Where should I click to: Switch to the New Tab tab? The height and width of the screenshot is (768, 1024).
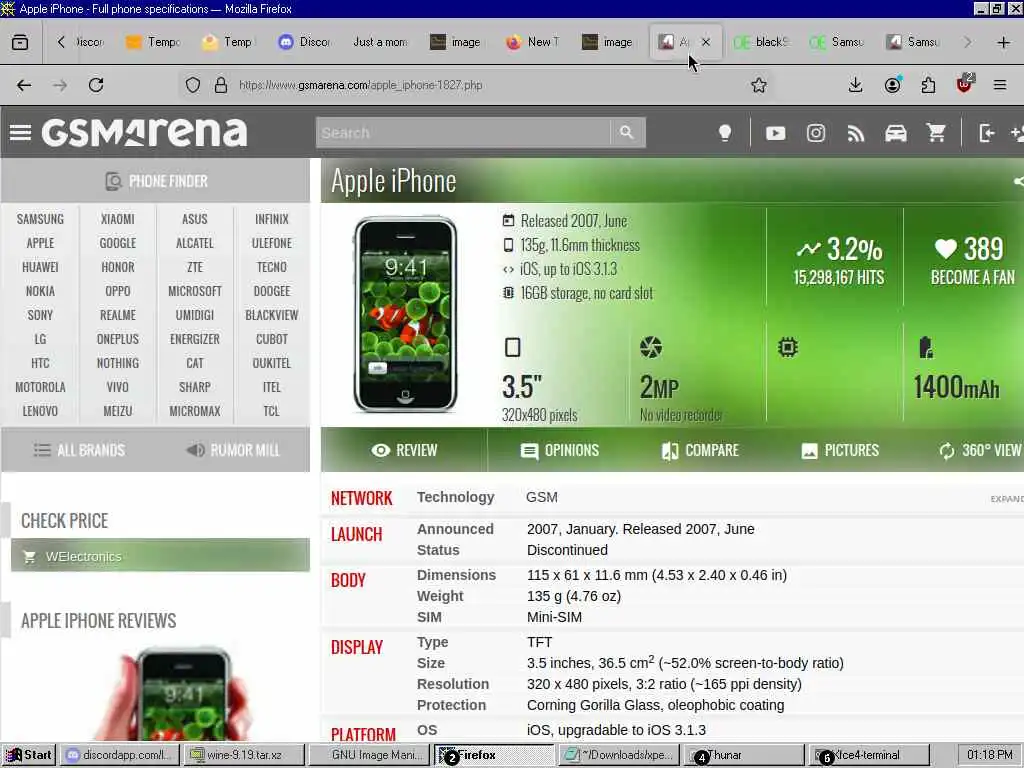[x=533, y=42]
